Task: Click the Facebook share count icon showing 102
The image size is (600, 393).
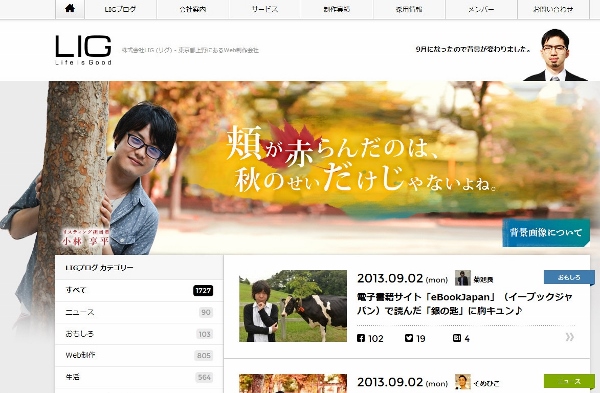Action: (x=361, y=338)
